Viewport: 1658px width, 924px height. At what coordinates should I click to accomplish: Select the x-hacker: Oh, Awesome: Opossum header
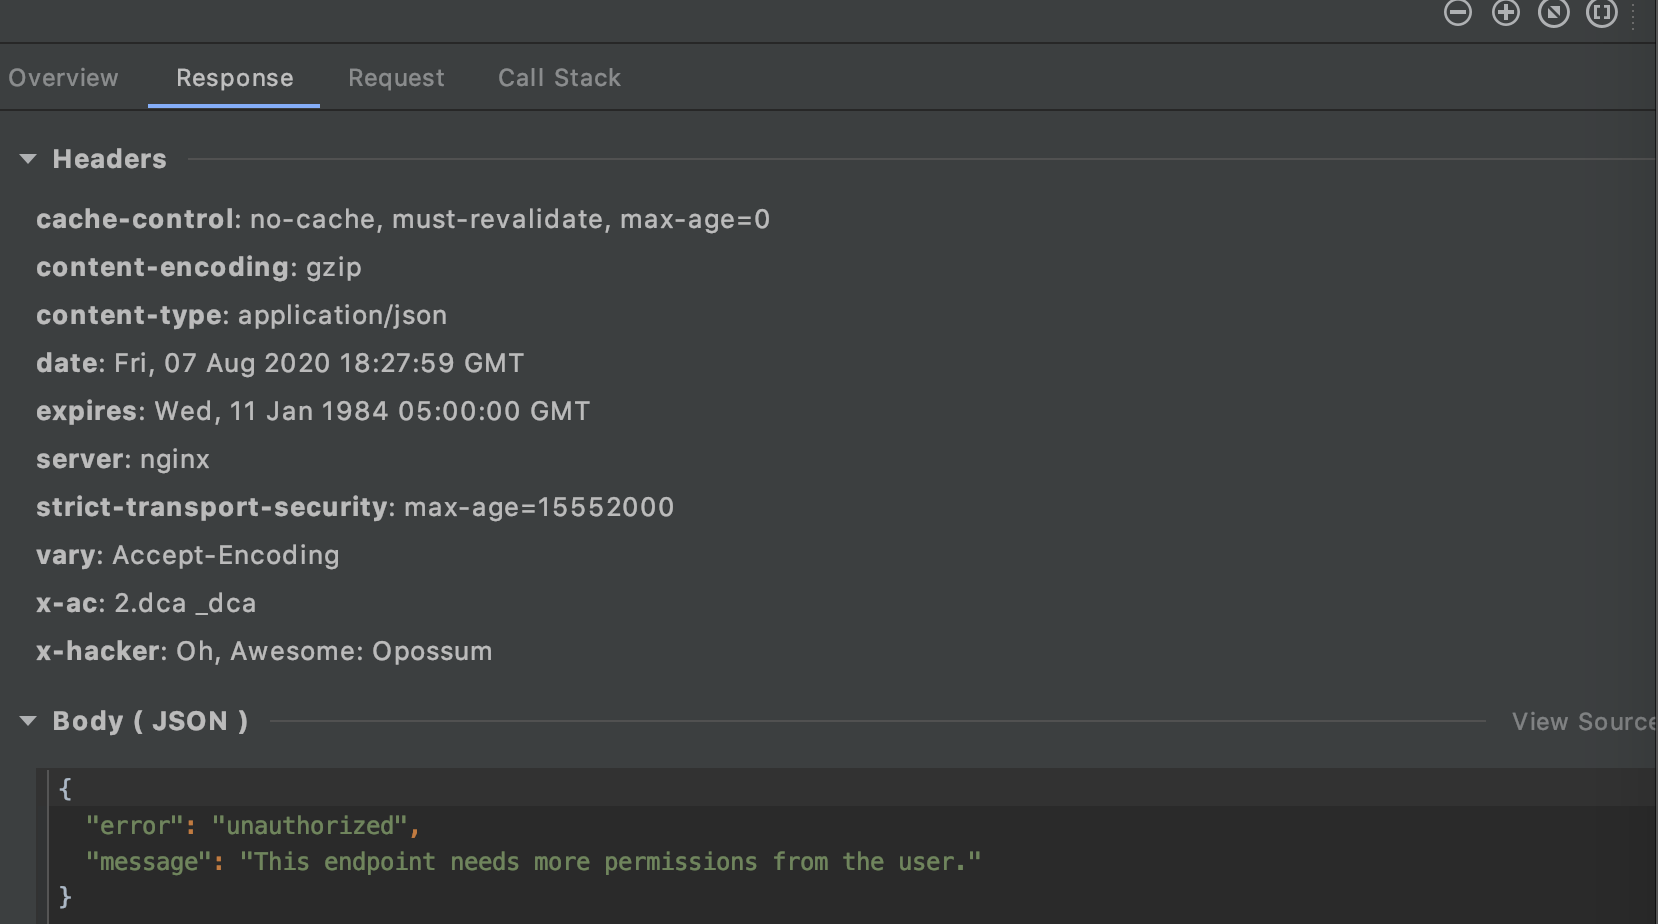pyautogui.click(x=264, y=650)
